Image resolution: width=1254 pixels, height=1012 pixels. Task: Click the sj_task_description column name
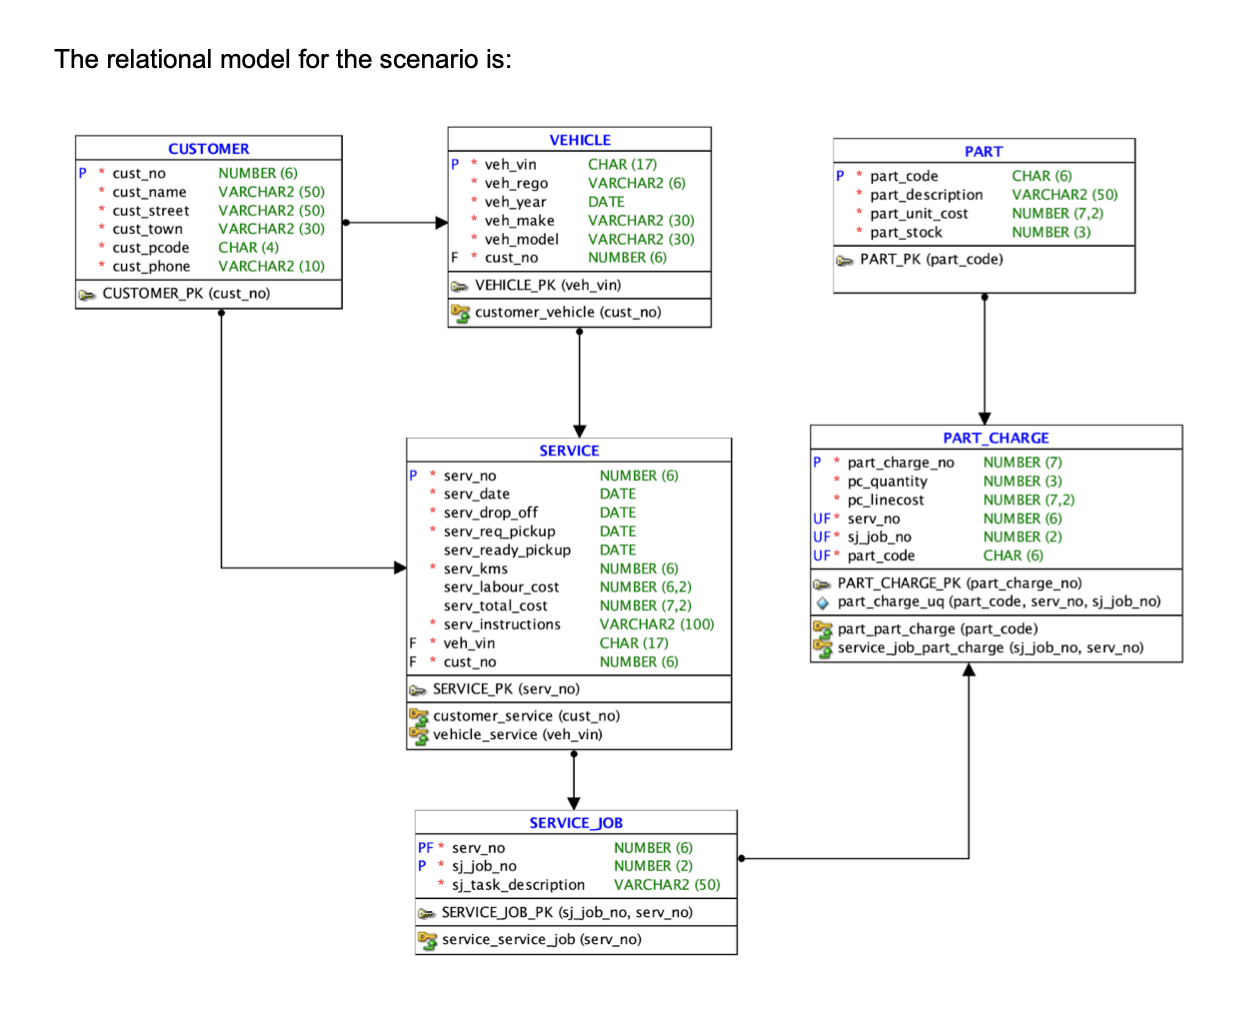click(518, 885)
